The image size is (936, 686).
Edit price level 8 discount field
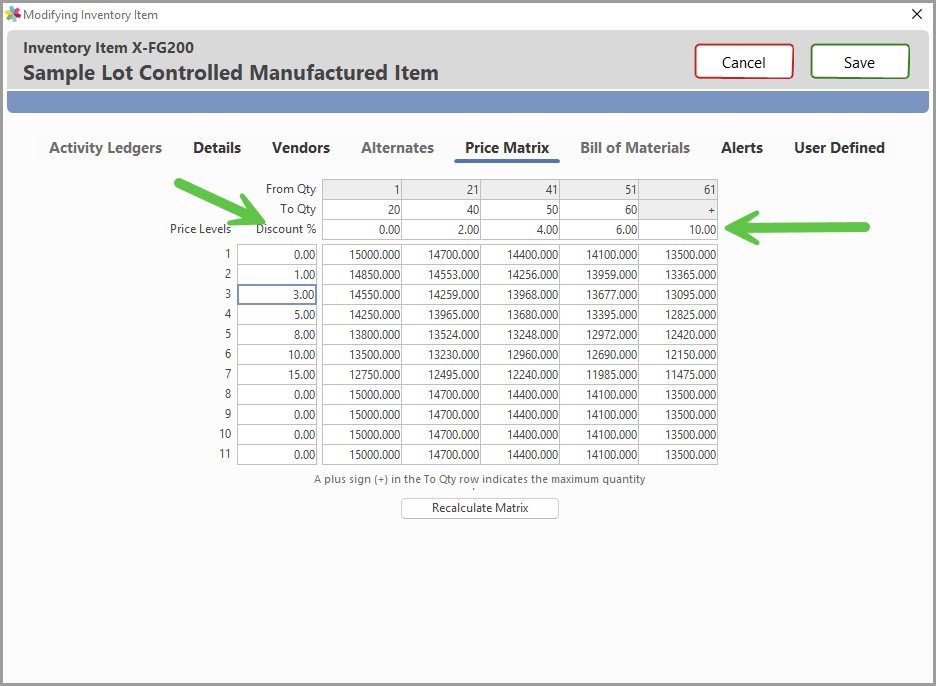[277, 395]
